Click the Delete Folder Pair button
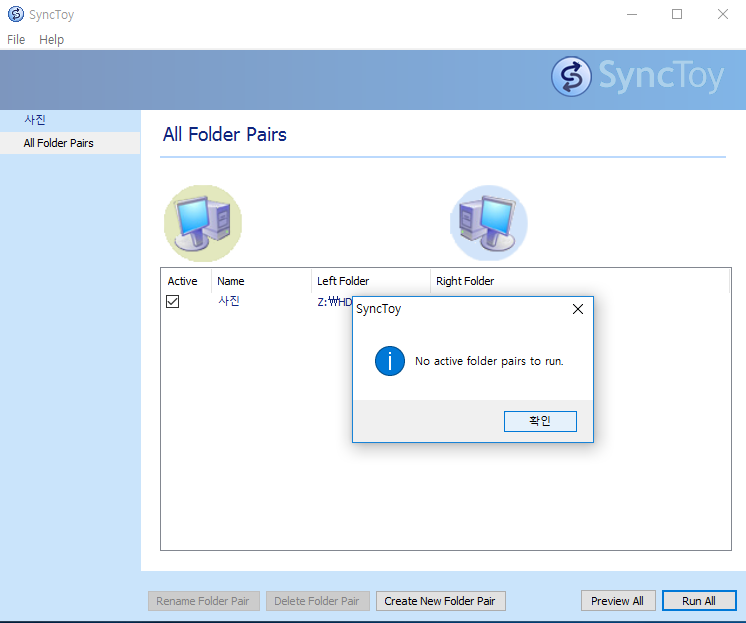746x623 pixels. click(x=317, y=601)
